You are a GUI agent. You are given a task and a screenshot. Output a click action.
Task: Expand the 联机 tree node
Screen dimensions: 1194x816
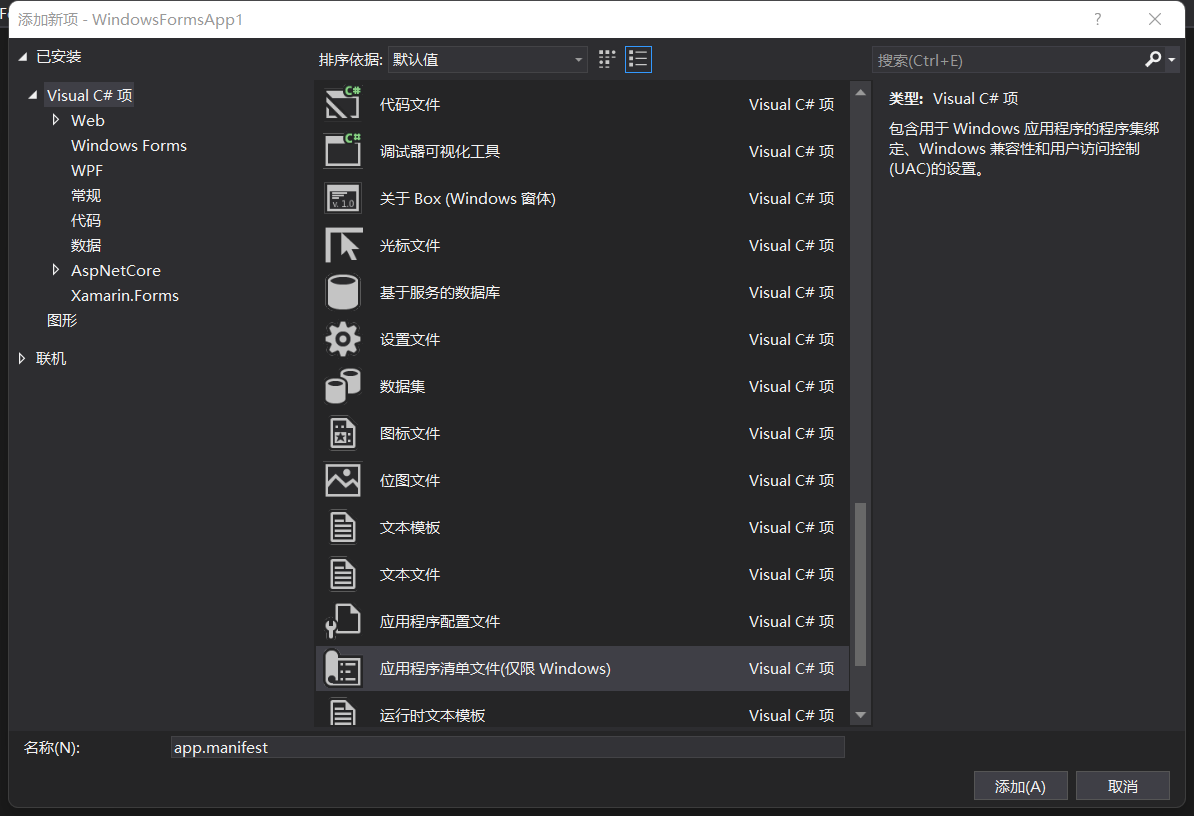[x=22, y=358]
